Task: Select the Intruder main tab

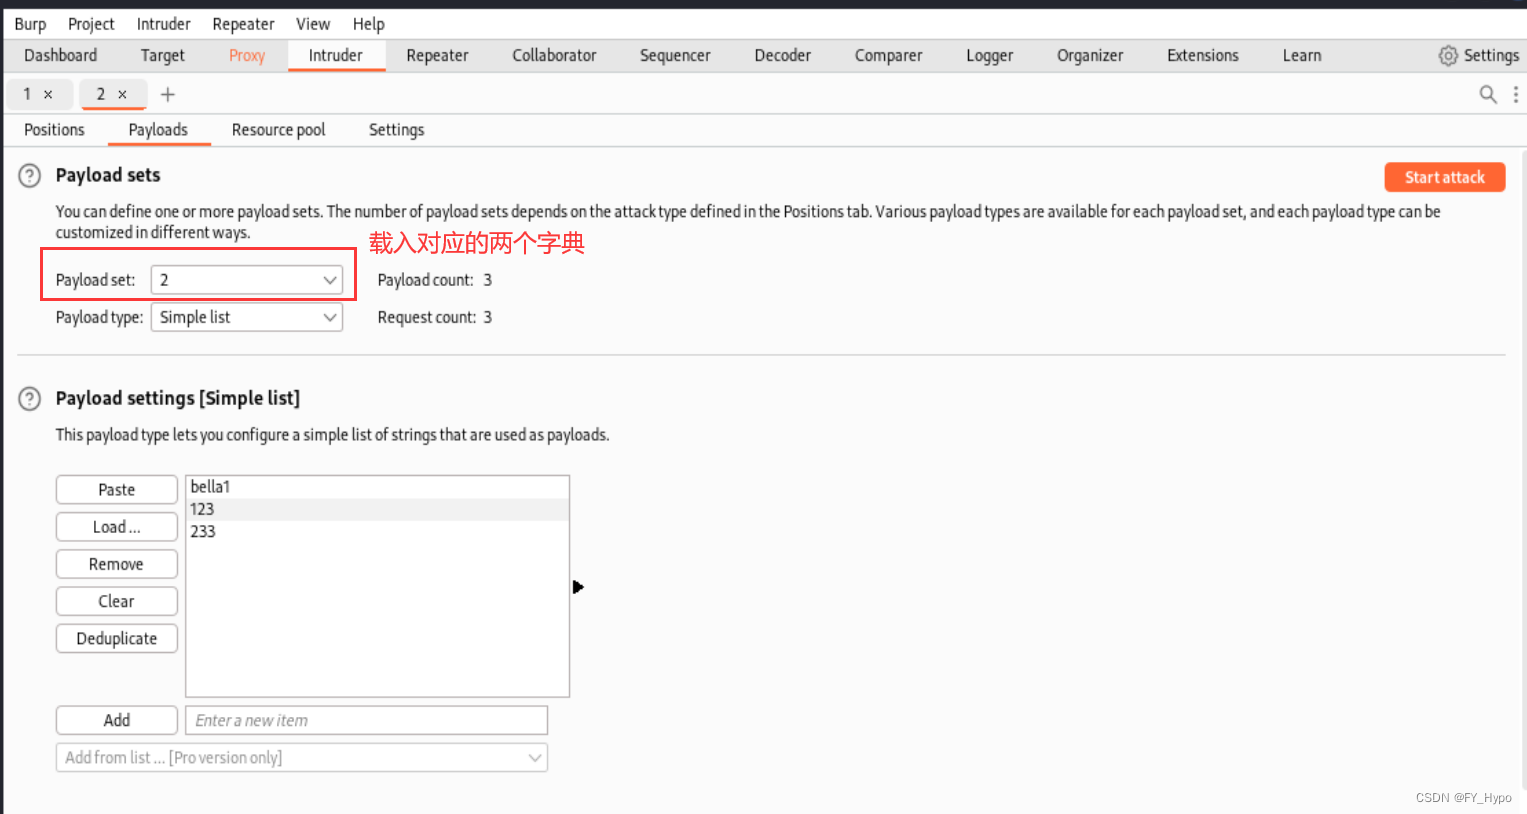Action: tap(336, 56)
